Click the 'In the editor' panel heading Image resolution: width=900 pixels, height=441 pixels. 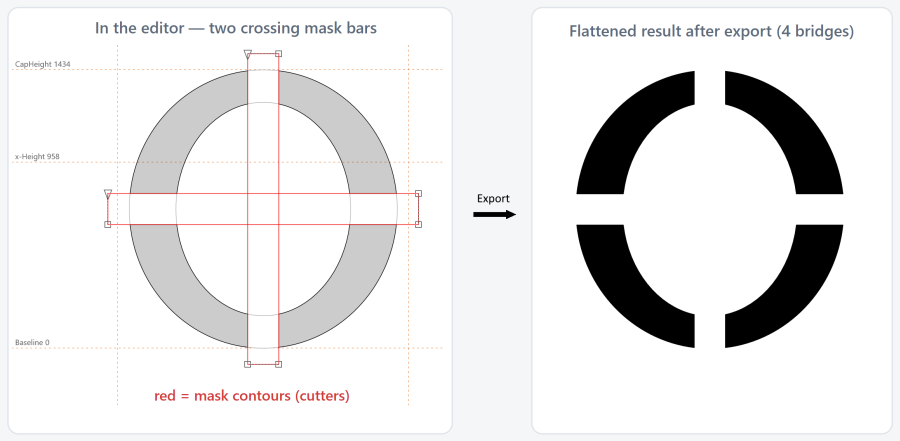point(236,28)
